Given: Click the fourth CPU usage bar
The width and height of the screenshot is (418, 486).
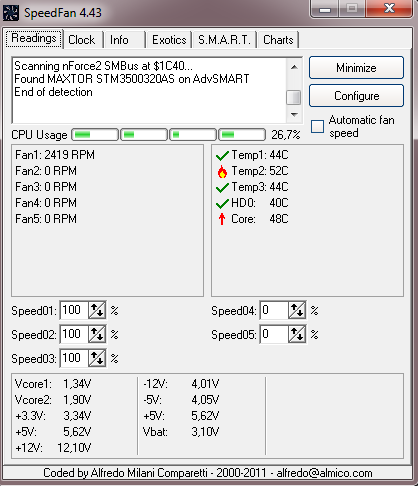Looking at the screenshot, I should tap(242, 135).
